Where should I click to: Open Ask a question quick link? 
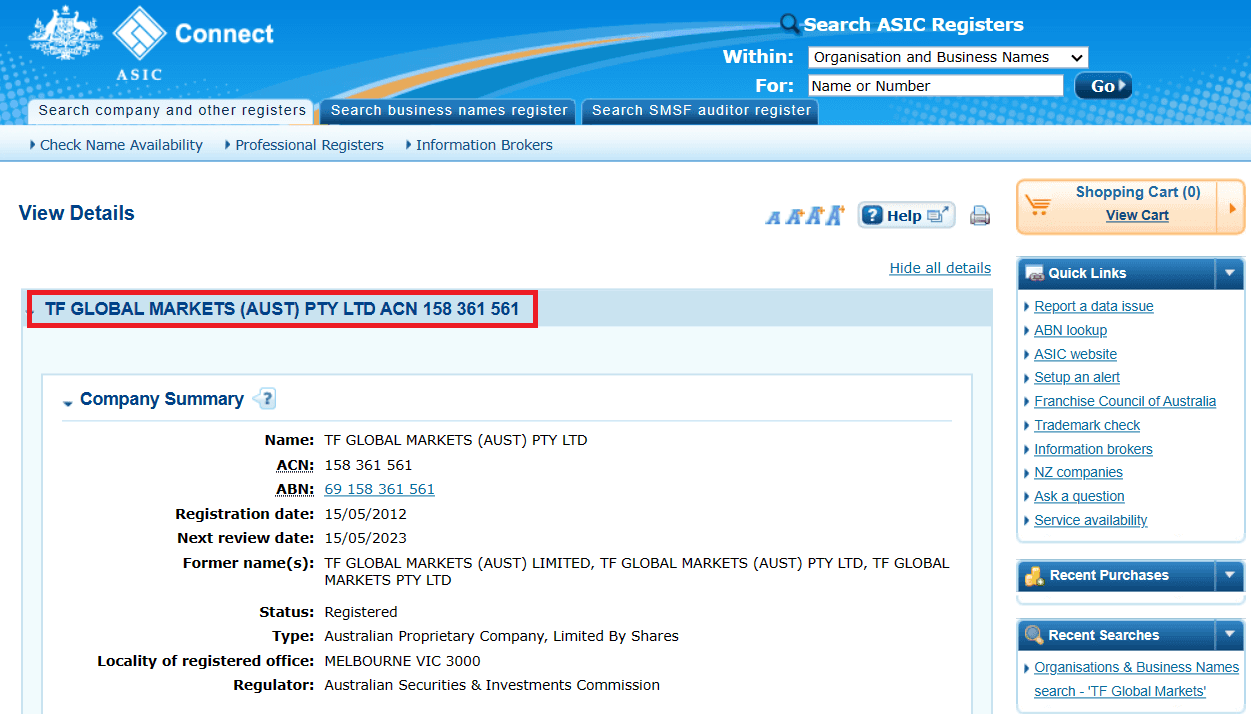[1079, 496]
